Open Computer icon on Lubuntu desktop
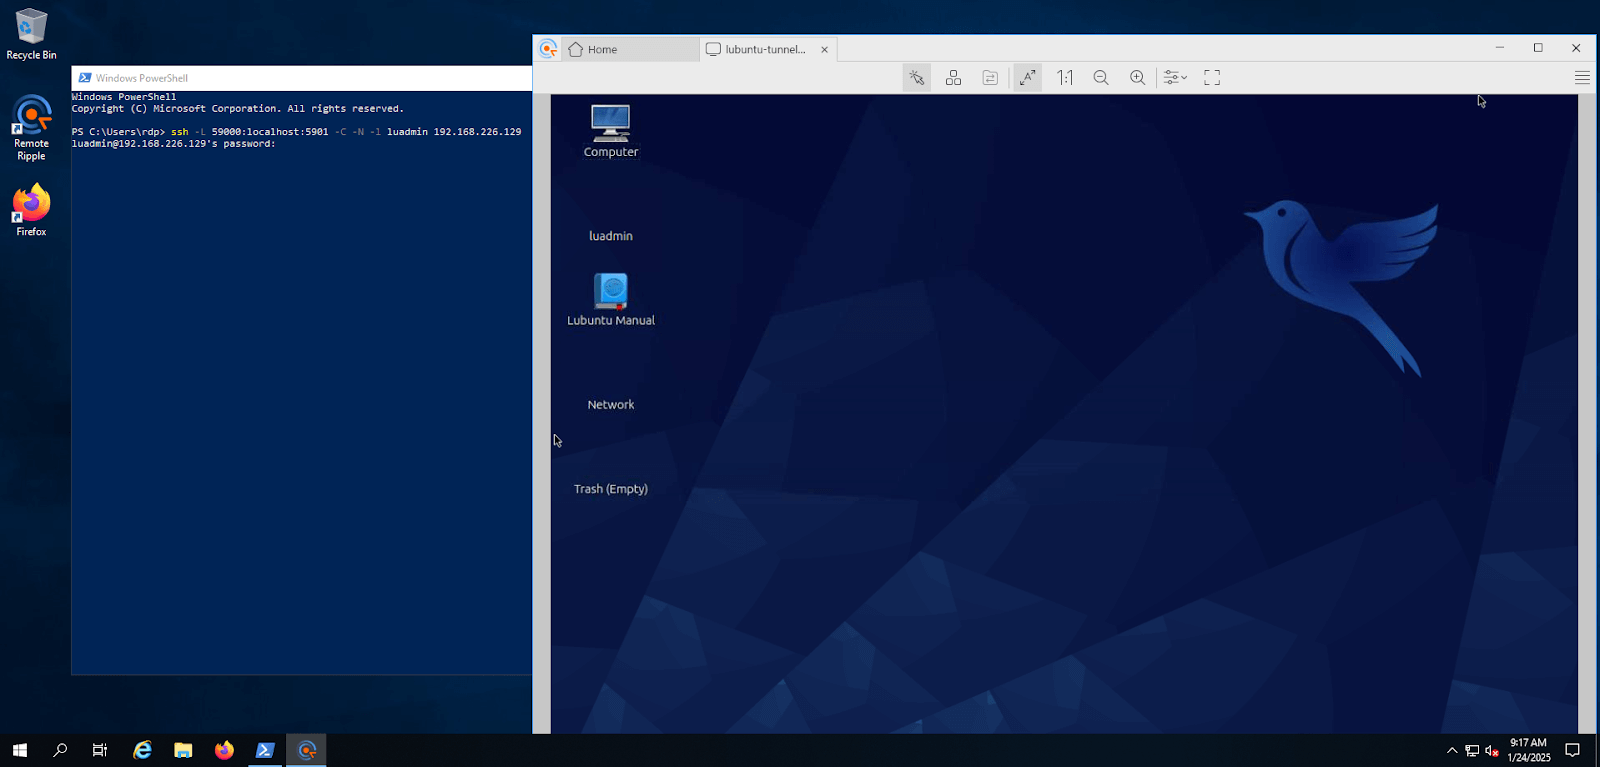Viewport: 1600px width, 767px height. click(x=610, y=124)
